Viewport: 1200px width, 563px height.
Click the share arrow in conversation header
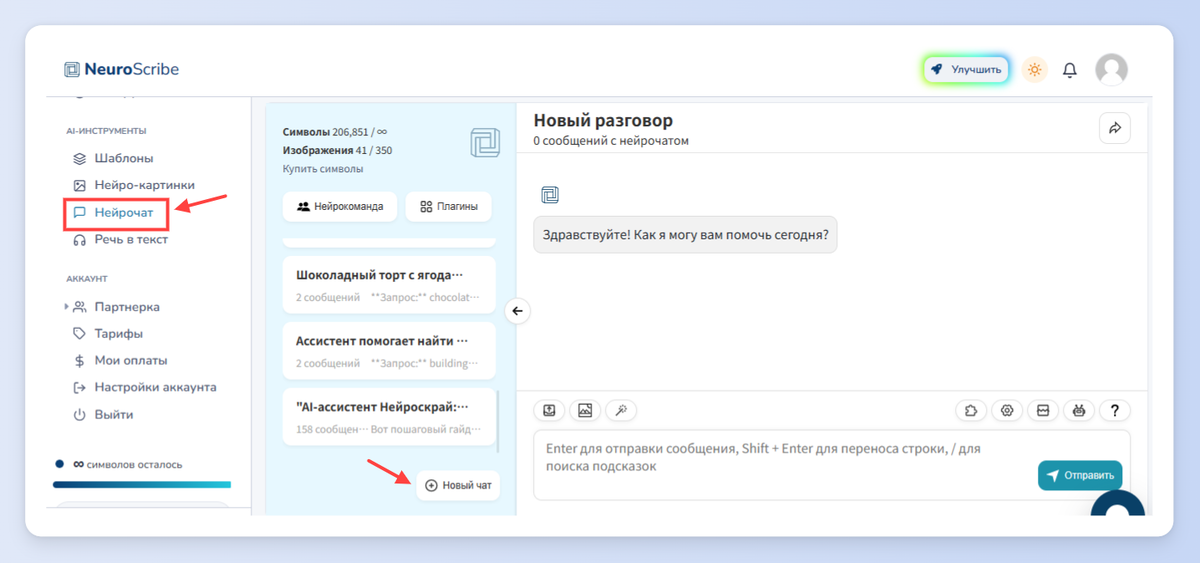1115,128
